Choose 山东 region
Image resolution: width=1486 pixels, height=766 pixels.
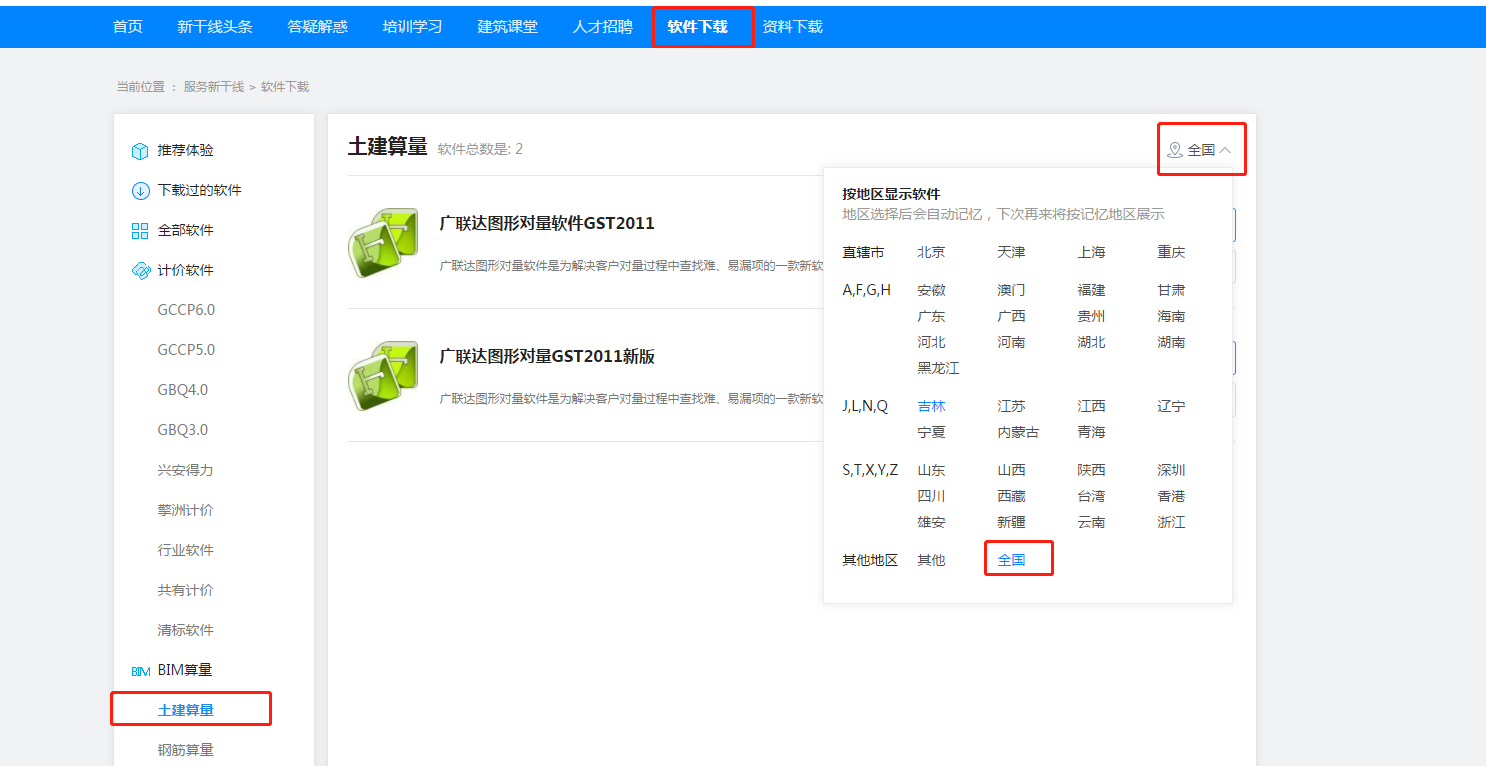pyautogui.click(x=931, y=470)
